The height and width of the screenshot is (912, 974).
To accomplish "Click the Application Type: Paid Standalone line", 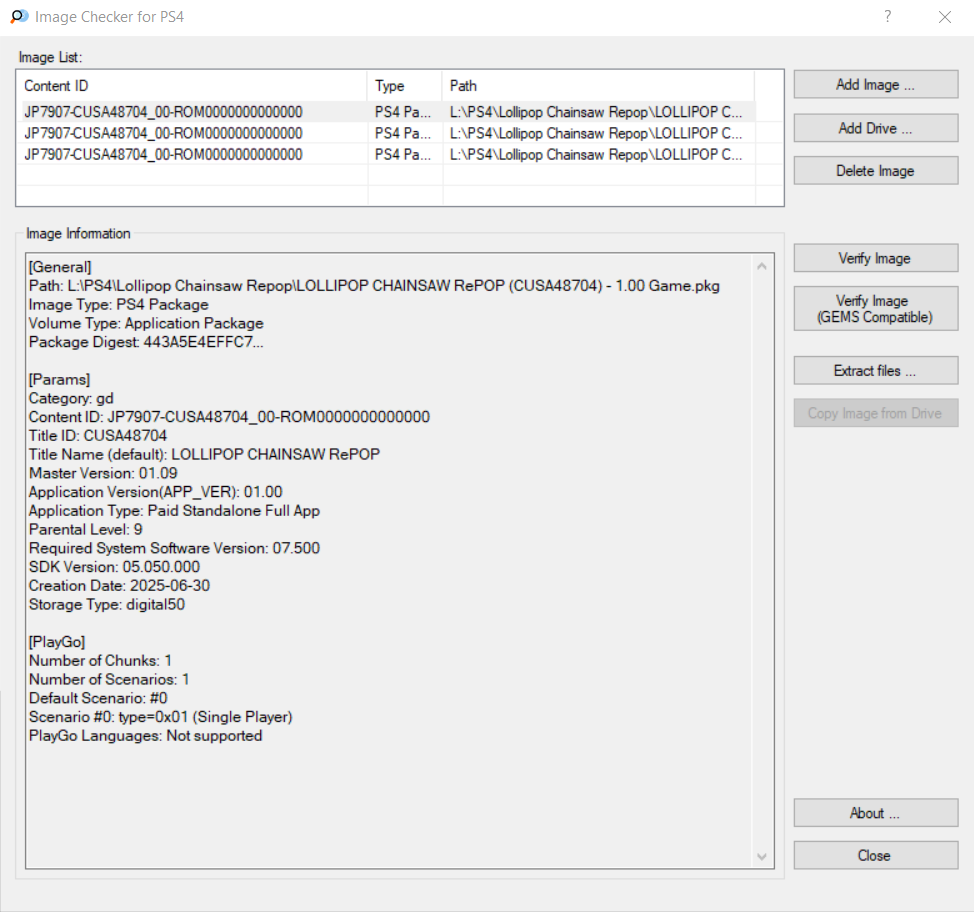I will click(x=175, y=511).
